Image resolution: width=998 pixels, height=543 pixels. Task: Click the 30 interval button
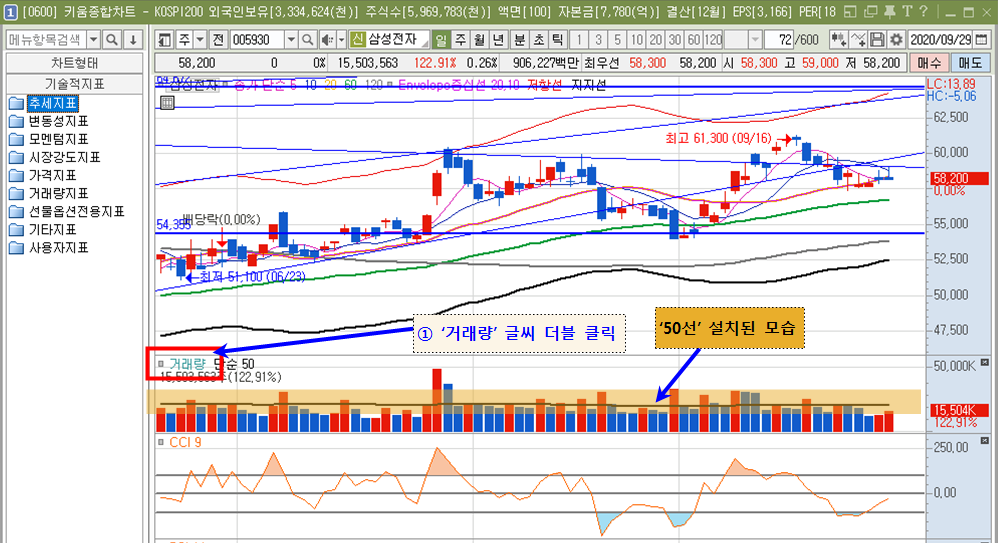point(674,40)
